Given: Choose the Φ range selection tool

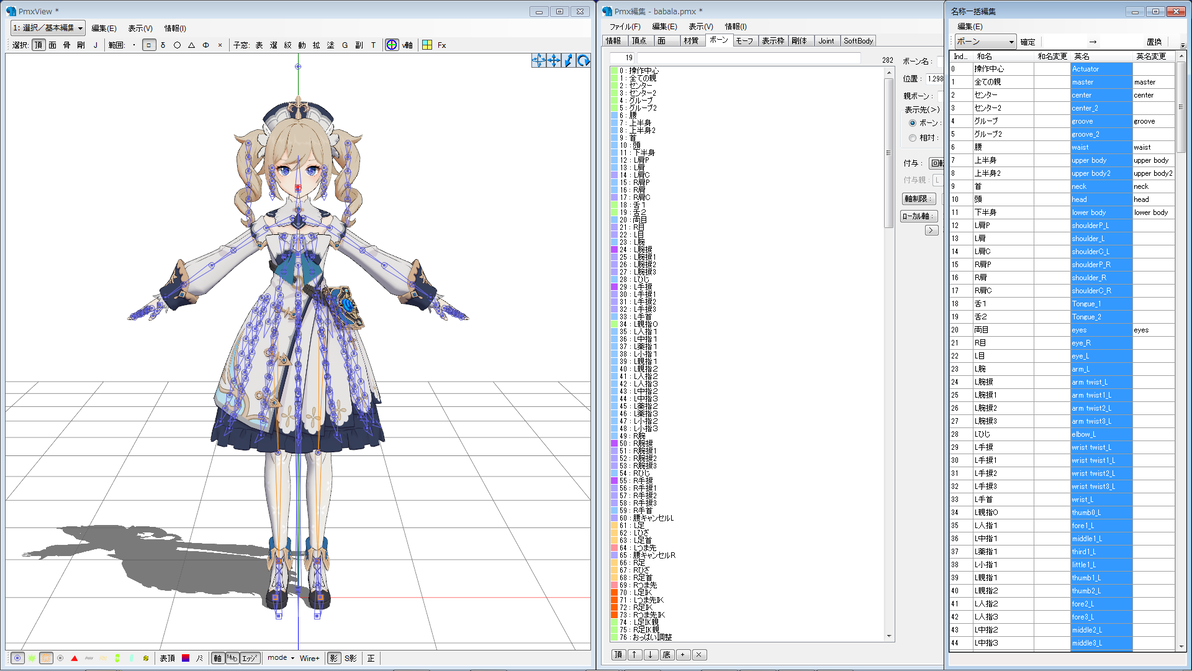Looking at the screenshot, I should pyautogui.click(x=205, y=46).
